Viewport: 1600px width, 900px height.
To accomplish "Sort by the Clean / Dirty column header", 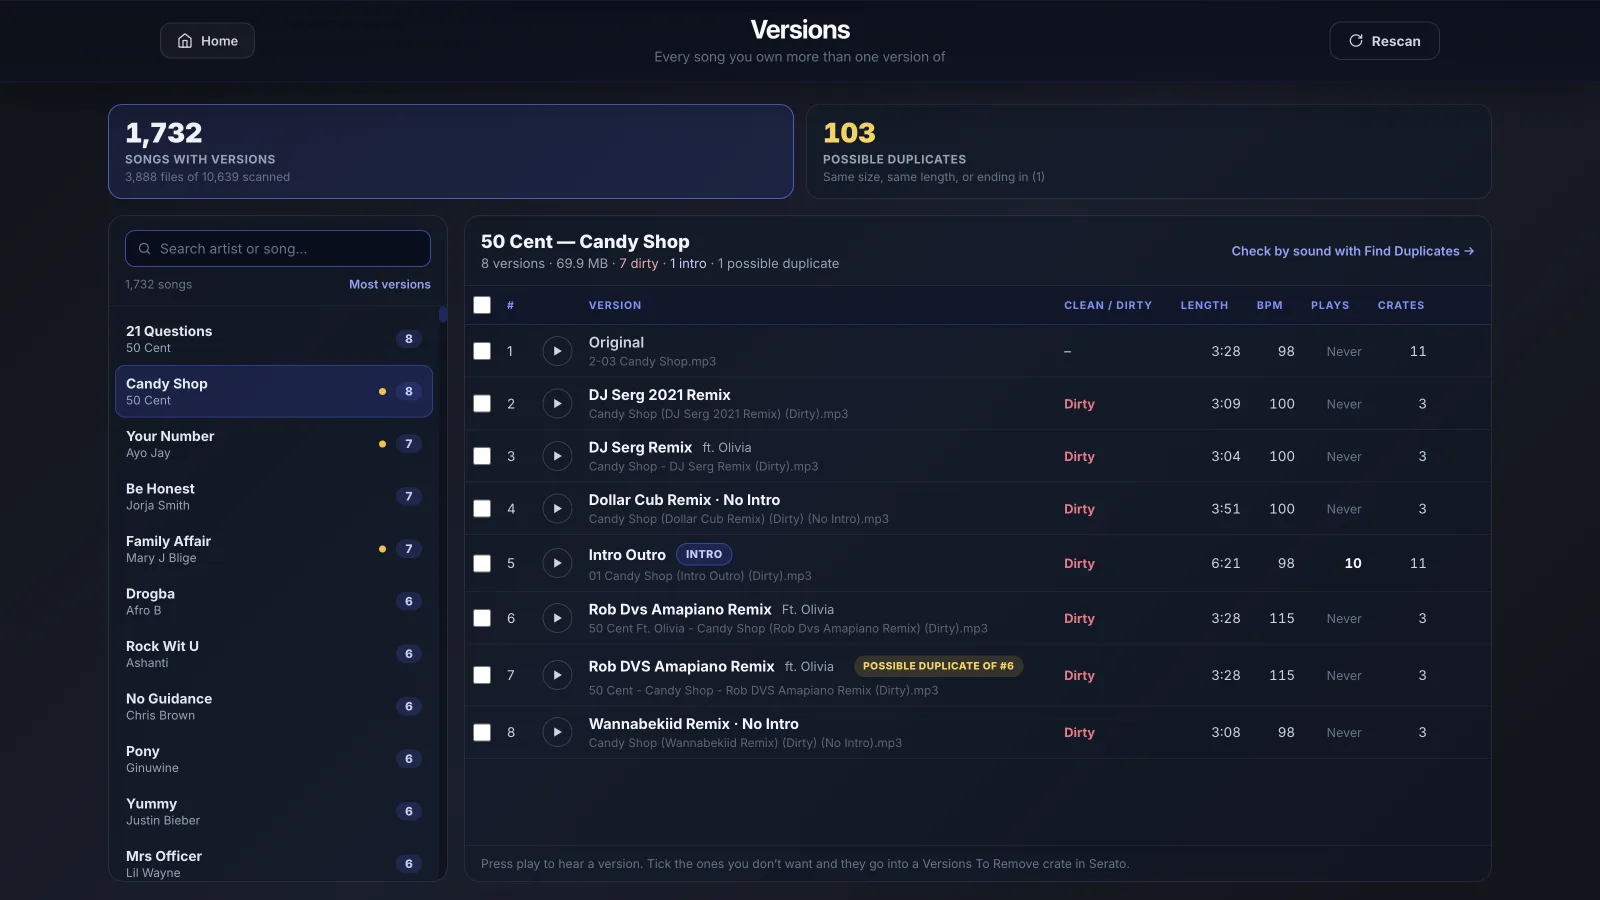I will pos(1108,305).
